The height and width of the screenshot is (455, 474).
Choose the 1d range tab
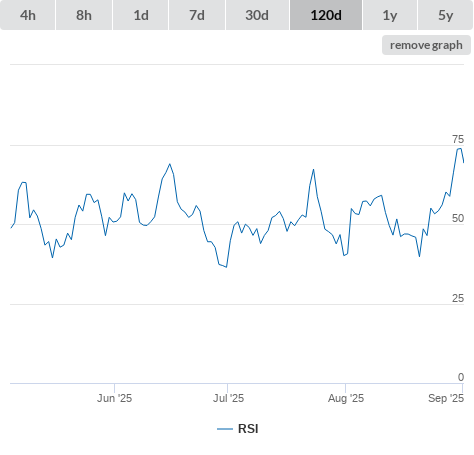point(141,15)
